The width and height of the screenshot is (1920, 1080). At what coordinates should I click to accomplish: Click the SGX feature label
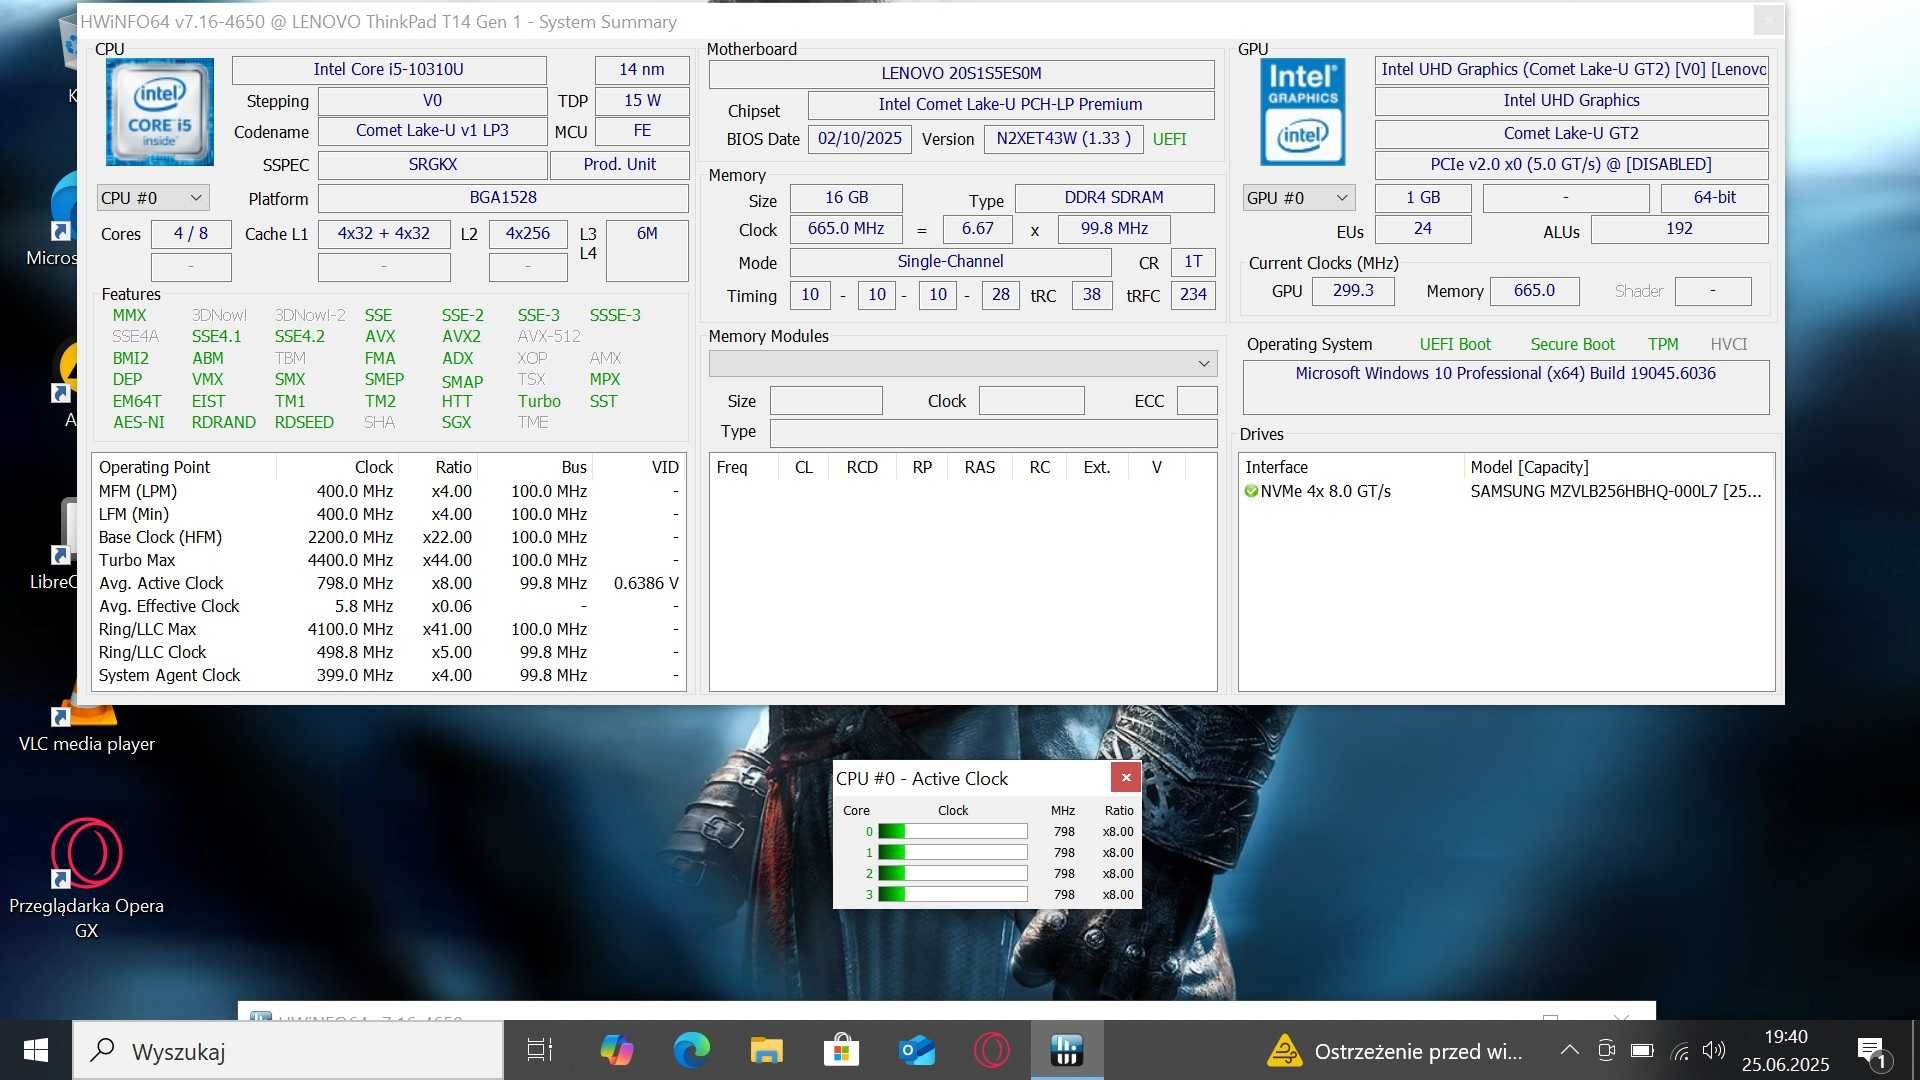point(456,422)
